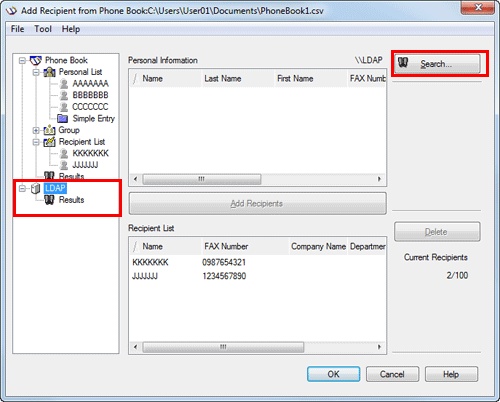
Task: Click left arrow of Personal Information scrollbar
Action: click(x=135, y=179)
